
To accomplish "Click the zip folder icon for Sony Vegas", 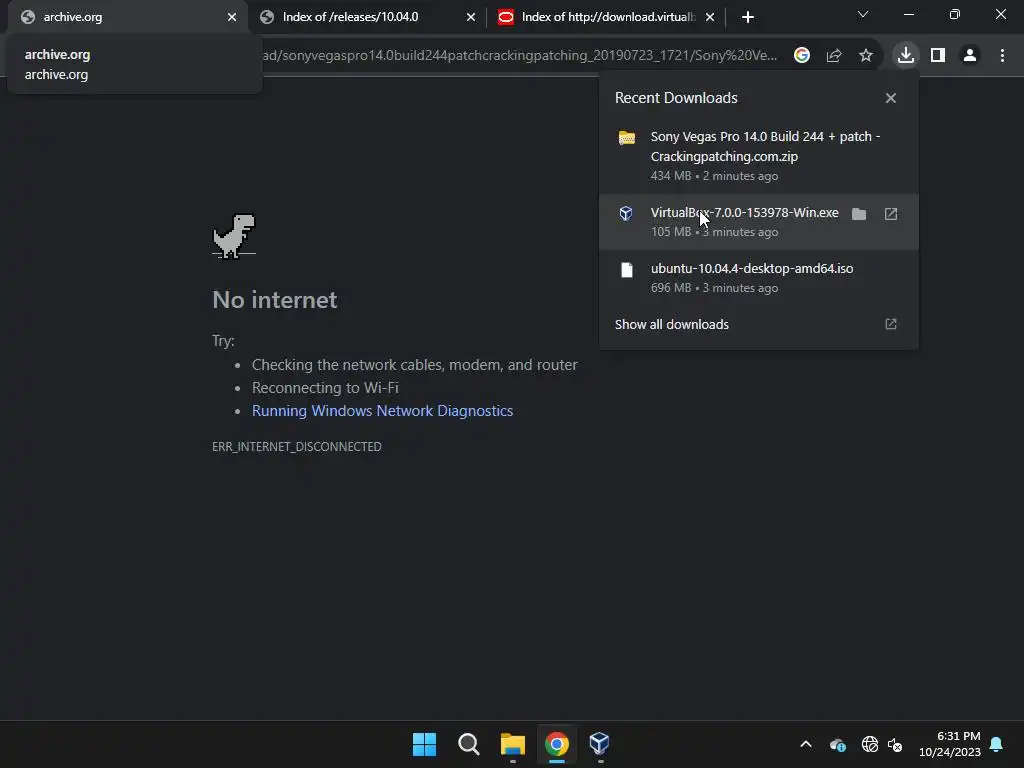I will (x=627, y=138).
